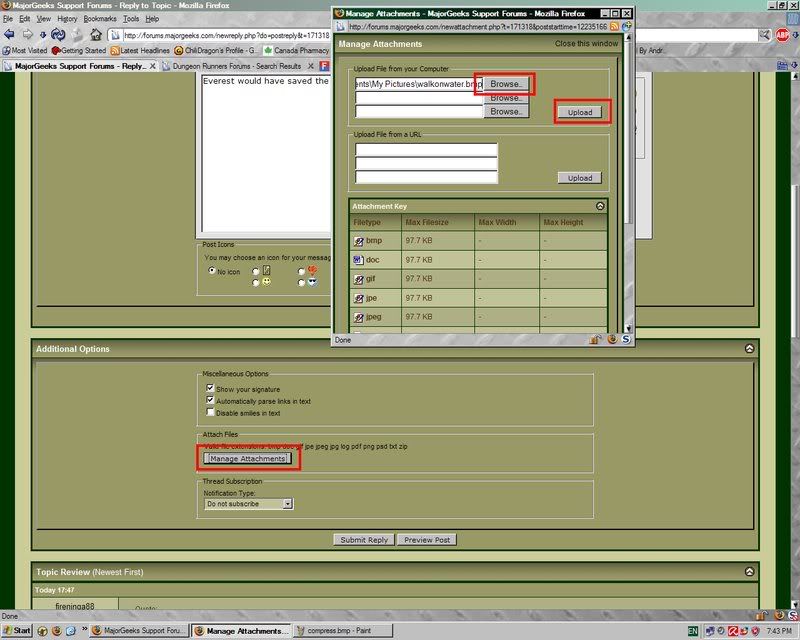Click Upload for file from URL

pyautogui.click(x=580, y=178)
